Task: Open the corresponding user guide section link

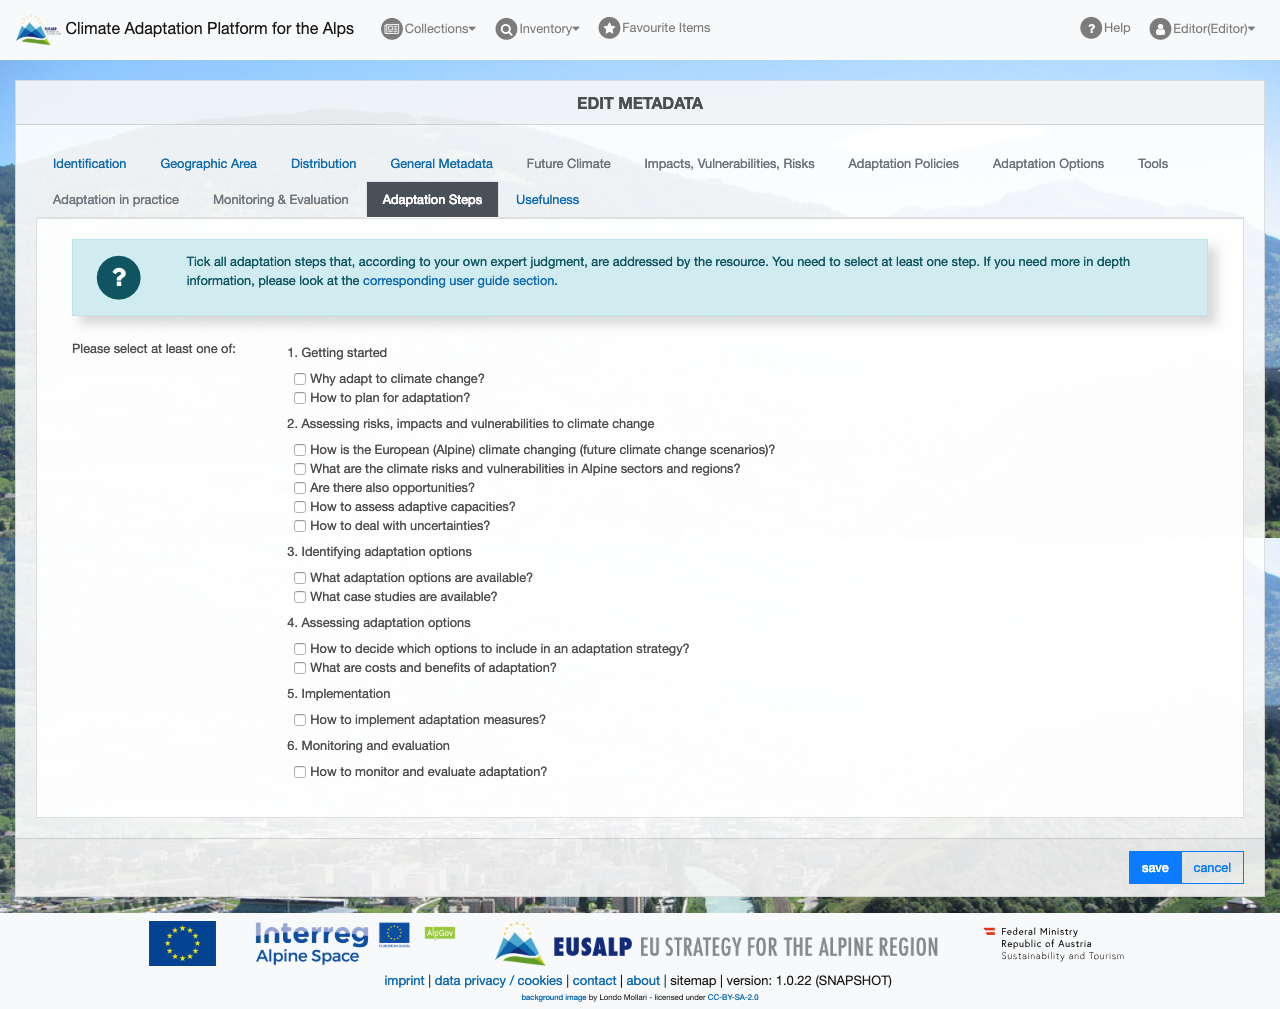Action: (458, 281)
